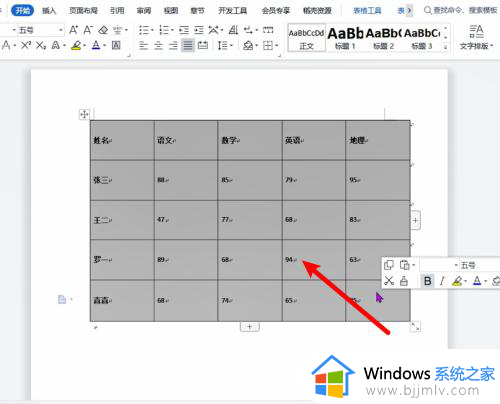Screen dimensions: 500x404
Task: Toggle Italic in the mini toolbar
Action: (x=442, y=281)
